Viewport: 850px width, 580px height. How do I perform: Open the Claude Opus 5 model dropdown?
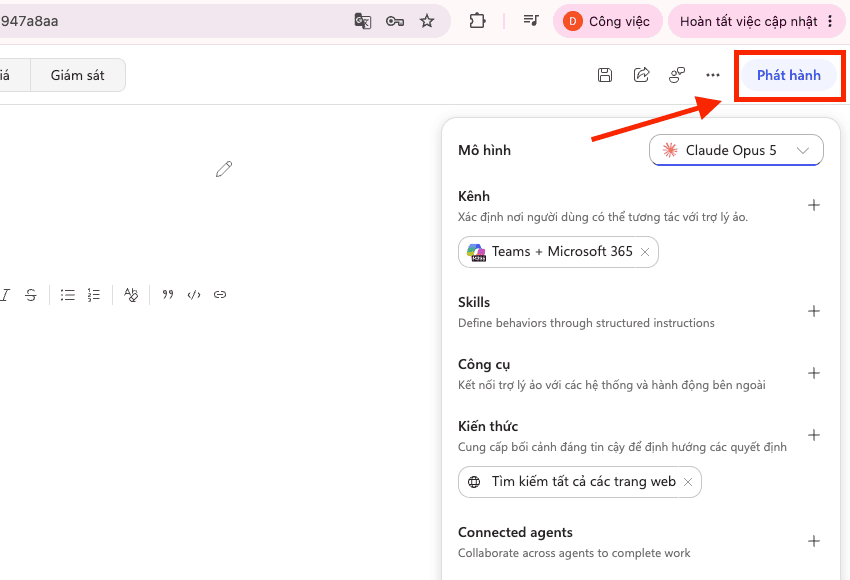pos(736,150)
